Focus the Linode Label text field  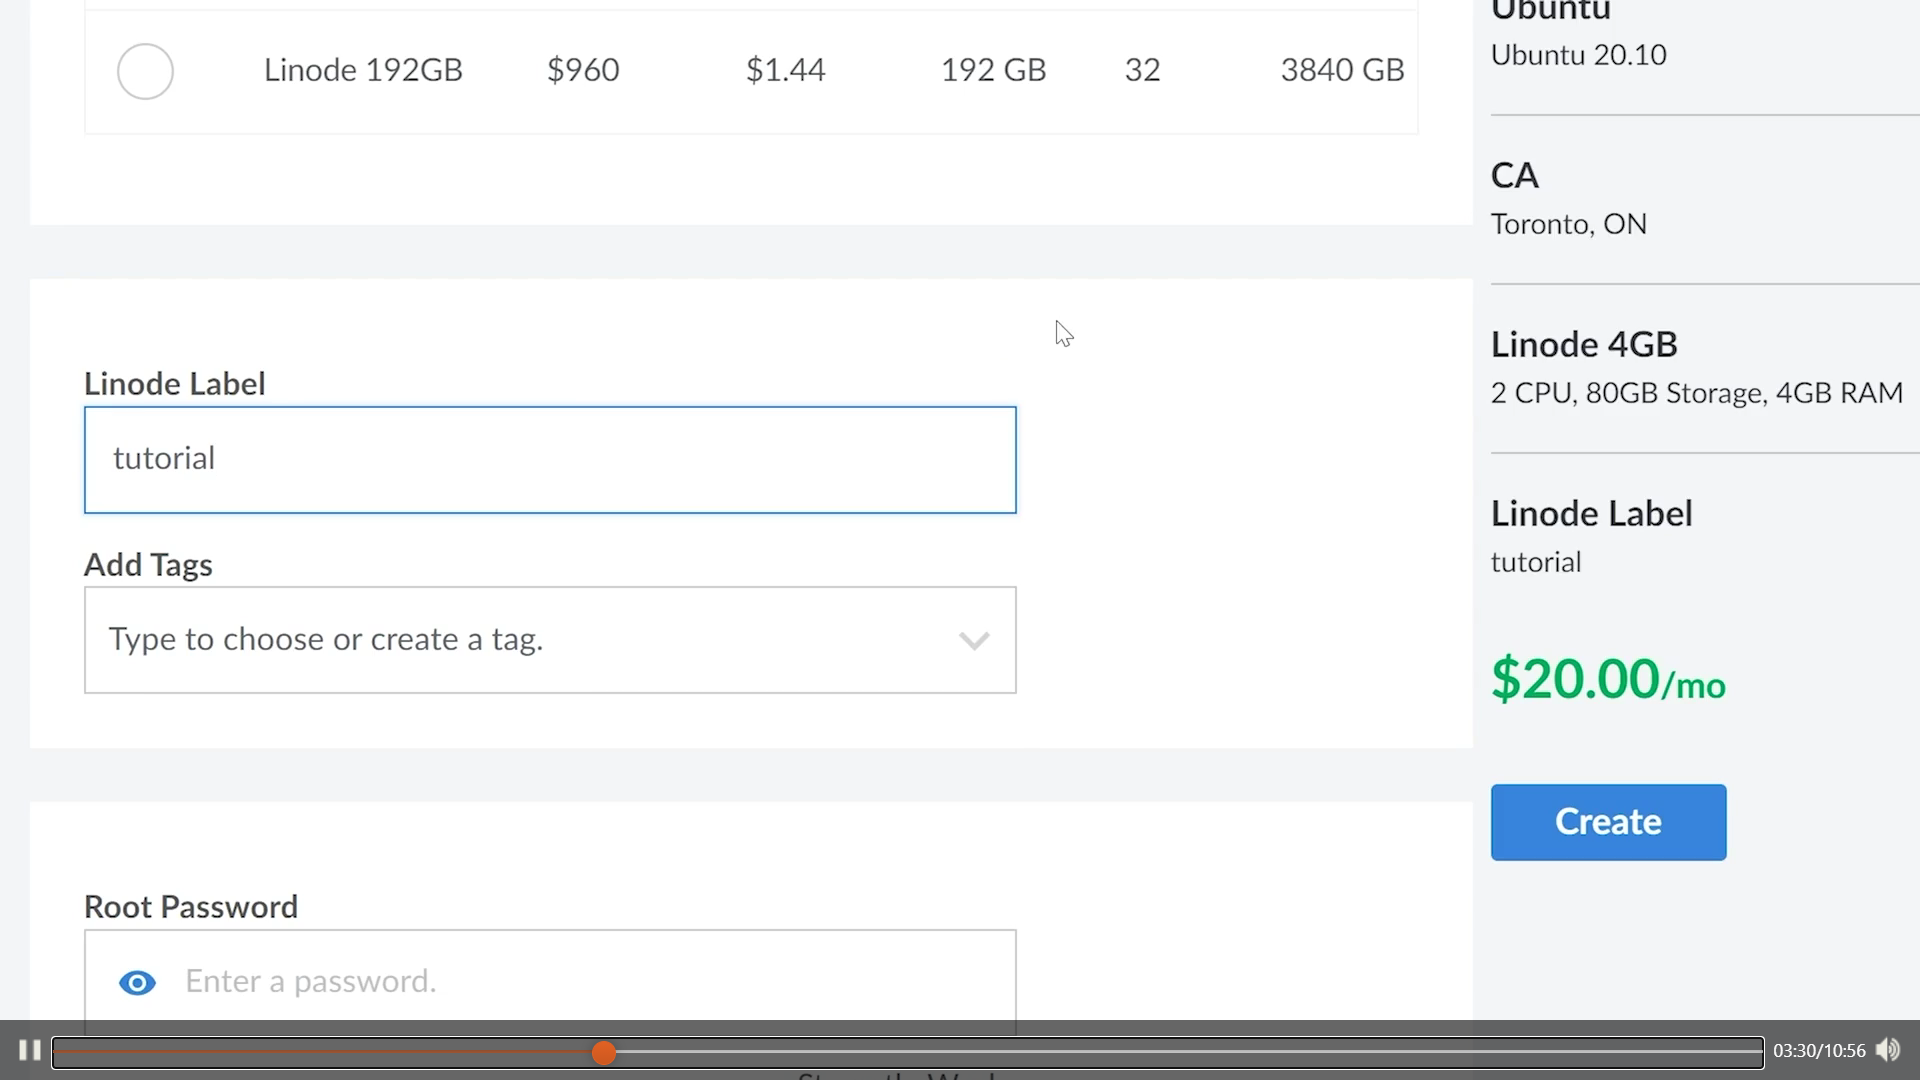pos(550,460)
